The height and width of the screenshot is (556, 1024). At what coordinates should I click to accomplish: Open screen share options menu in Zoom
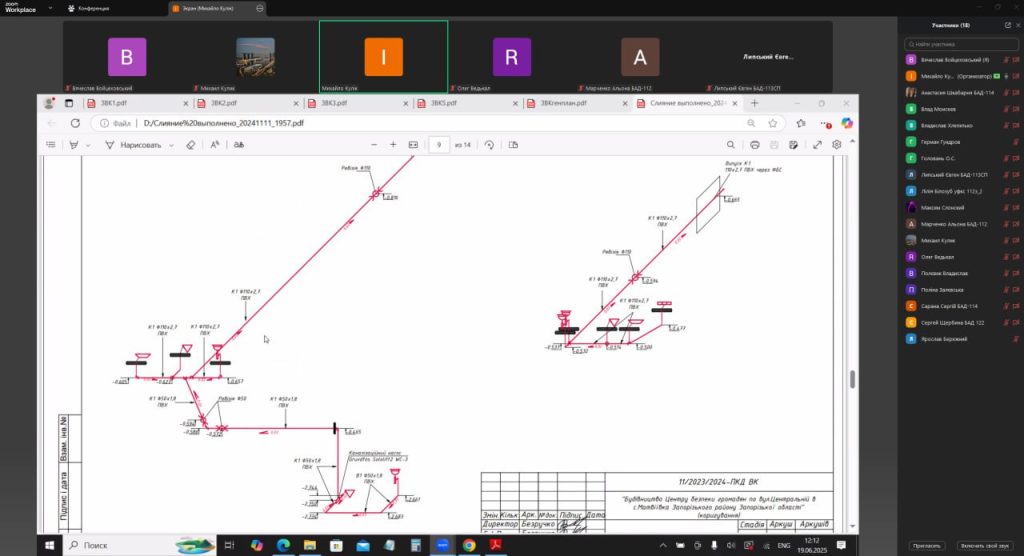point(260,8)
